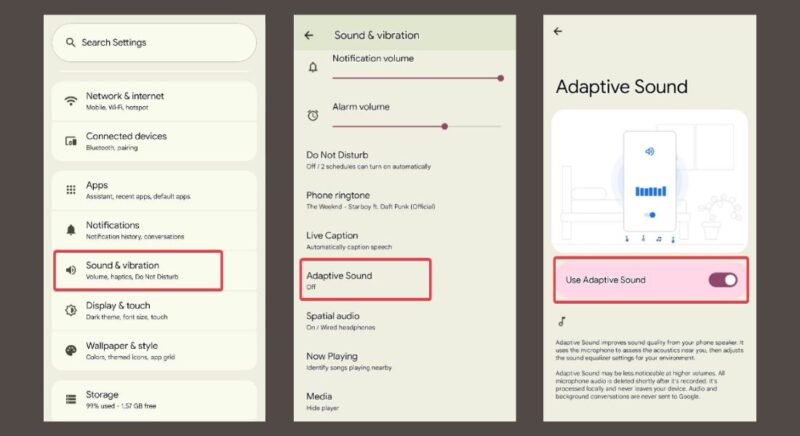Adjust the Alarm volume slider
This screenshot has height=436, width=800.
(x=416, y=126)
